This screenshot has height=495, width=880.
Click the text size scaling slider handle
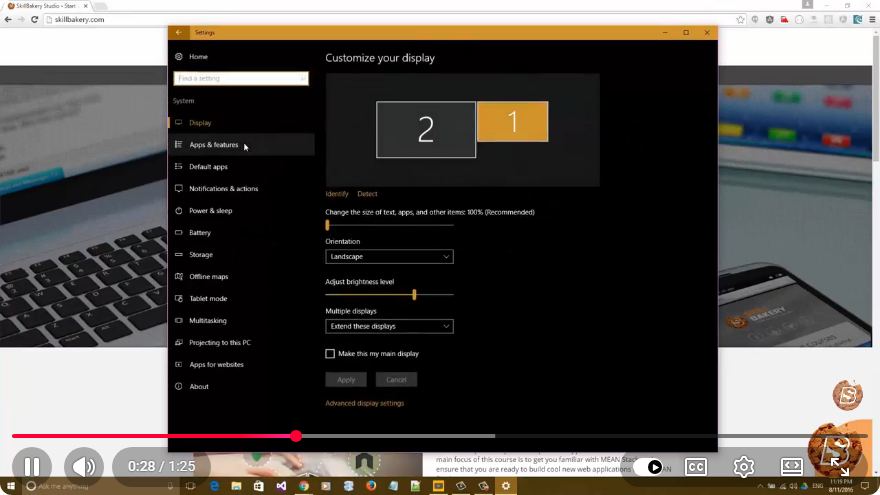tap(327, 225)
